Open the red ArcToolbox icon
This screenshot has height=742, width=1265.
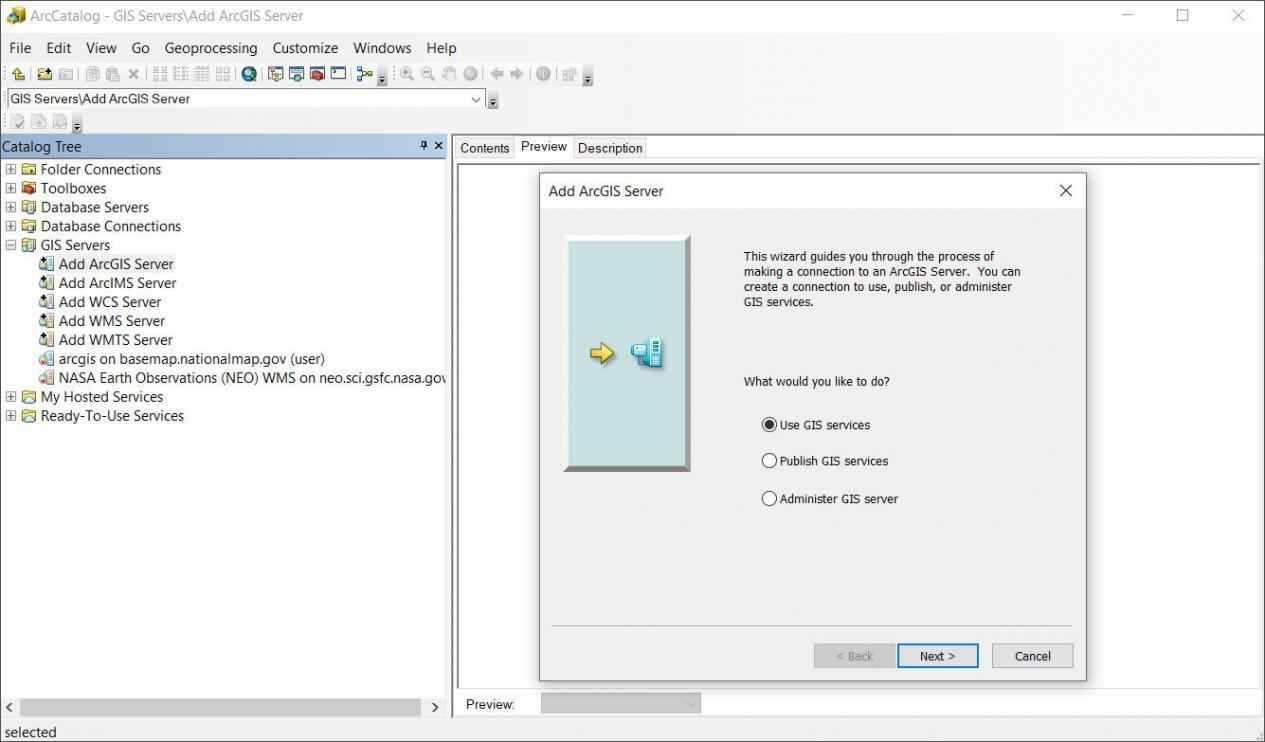click(x=317, y=74)
